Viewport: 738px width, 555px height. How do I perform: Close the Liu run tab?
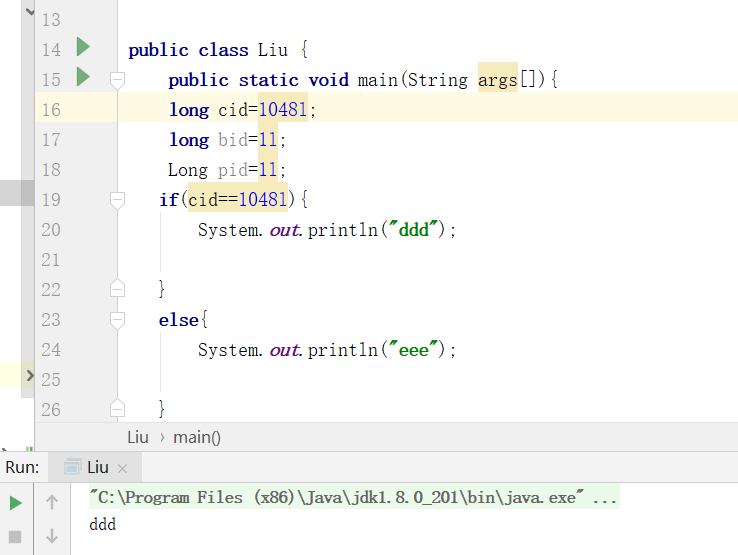pos(122,468)
